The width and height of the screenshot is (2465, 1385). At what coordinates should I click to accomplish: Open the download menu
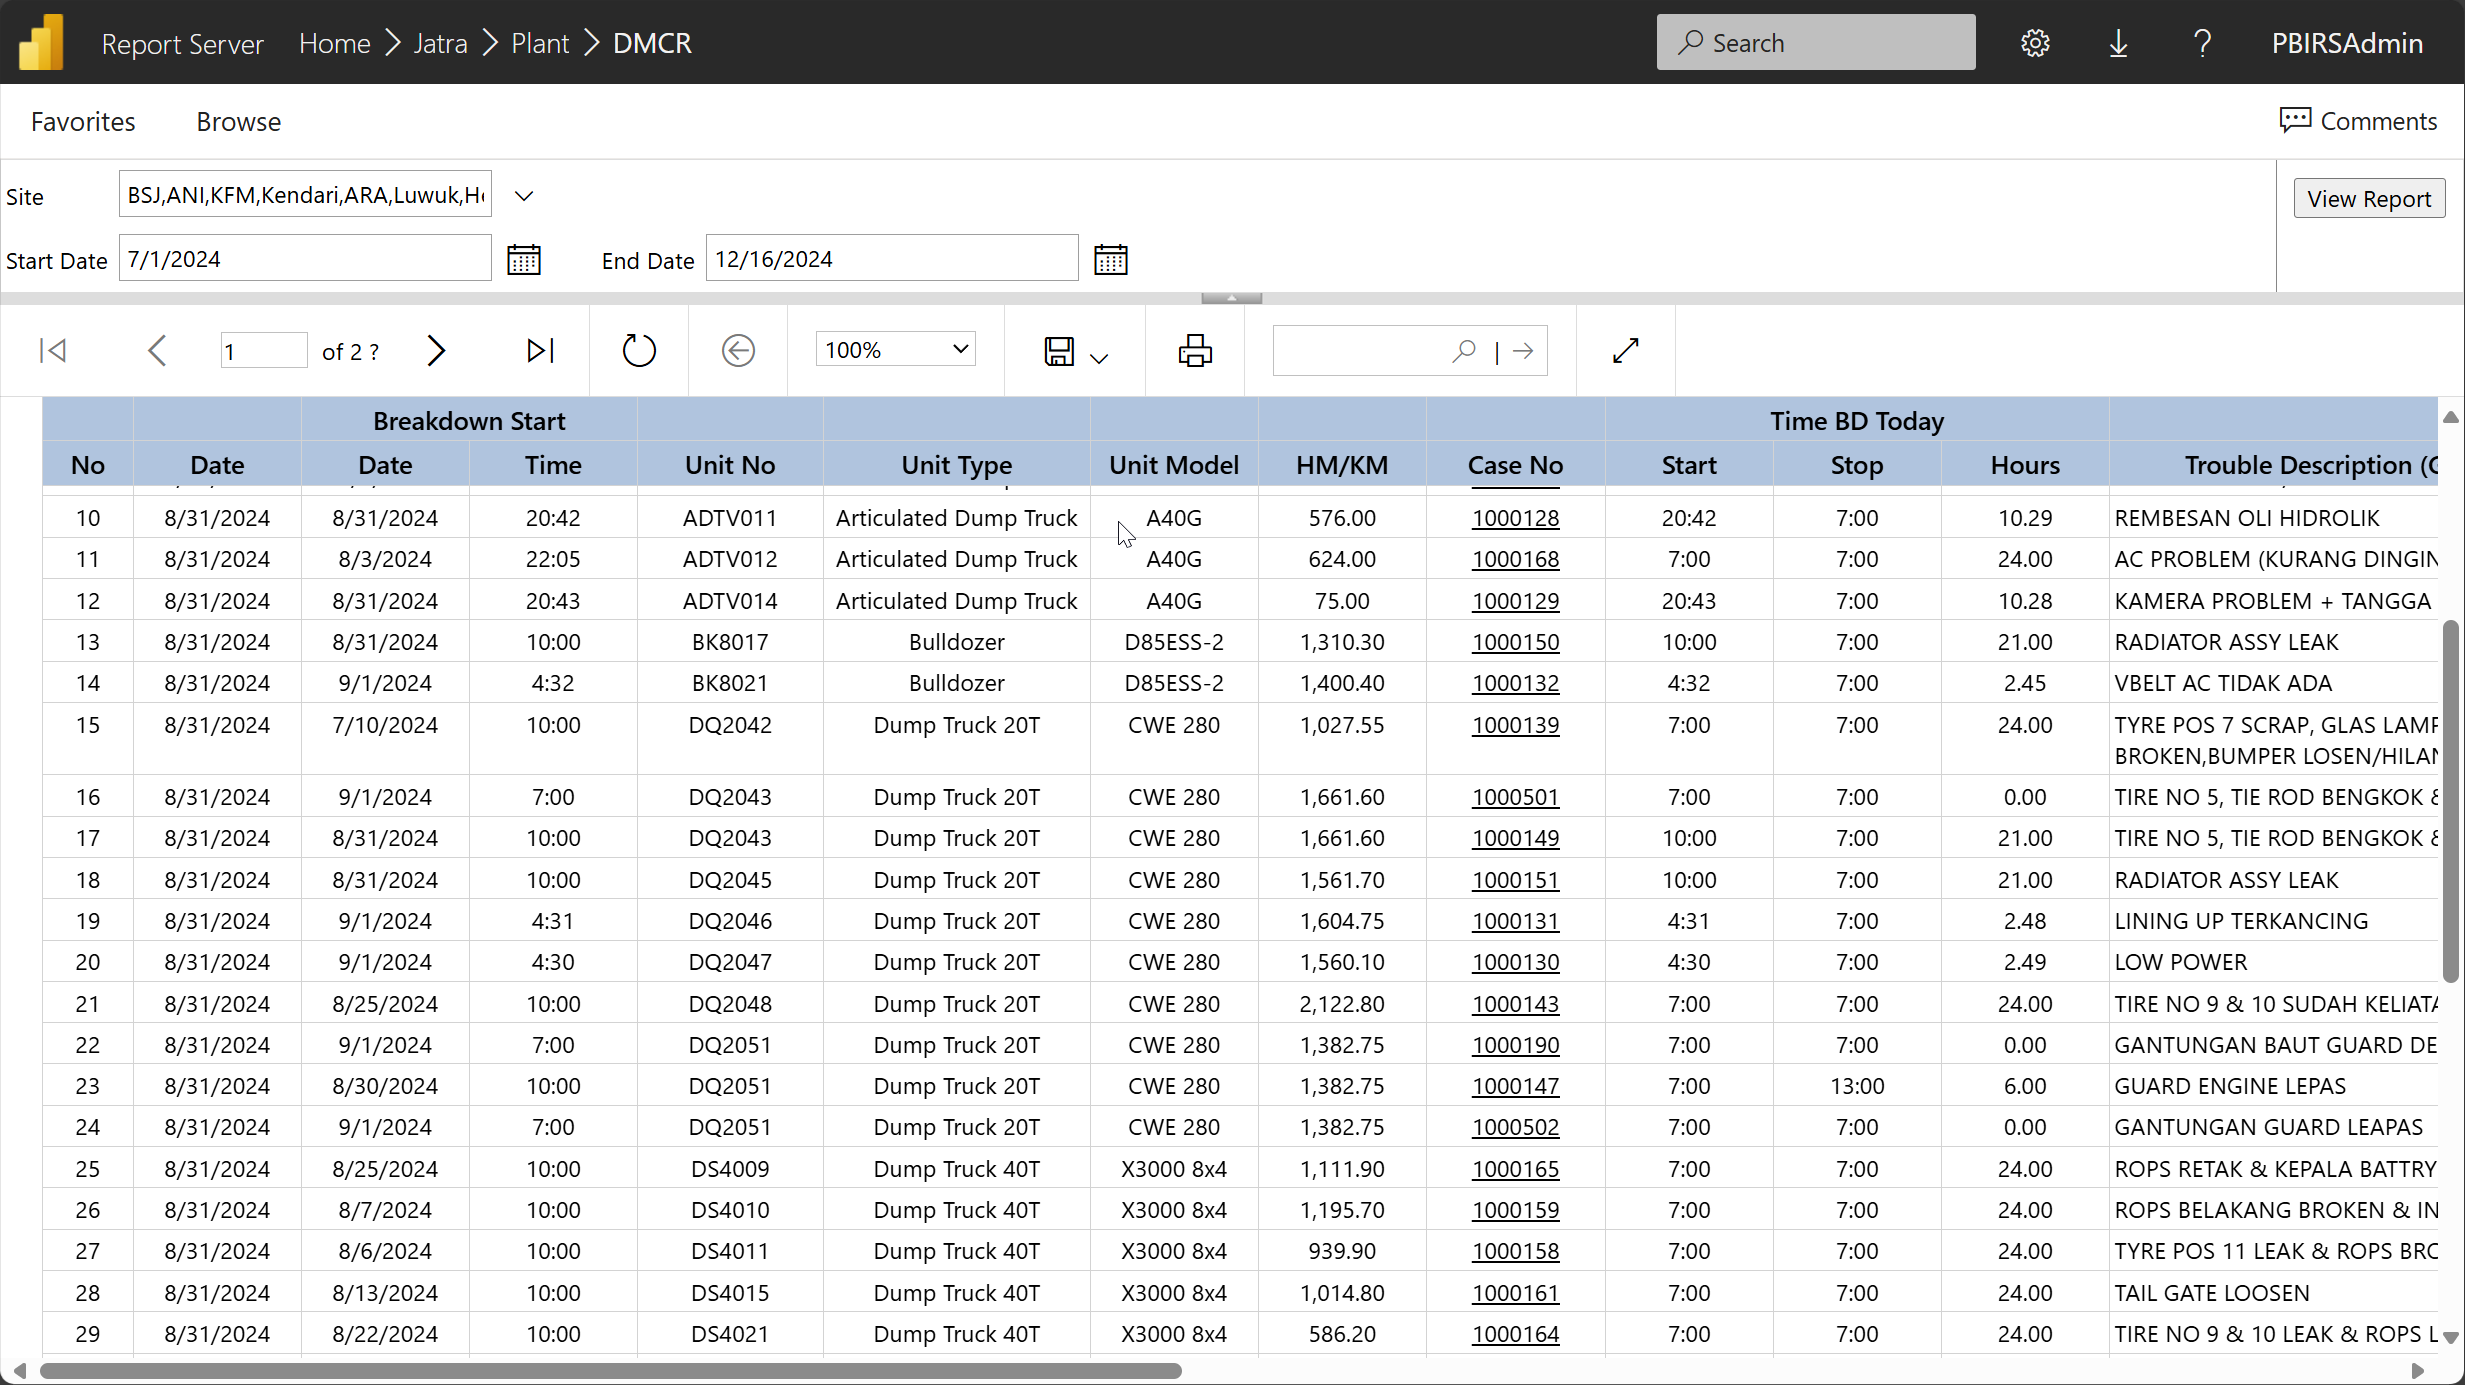point(2118,43)
